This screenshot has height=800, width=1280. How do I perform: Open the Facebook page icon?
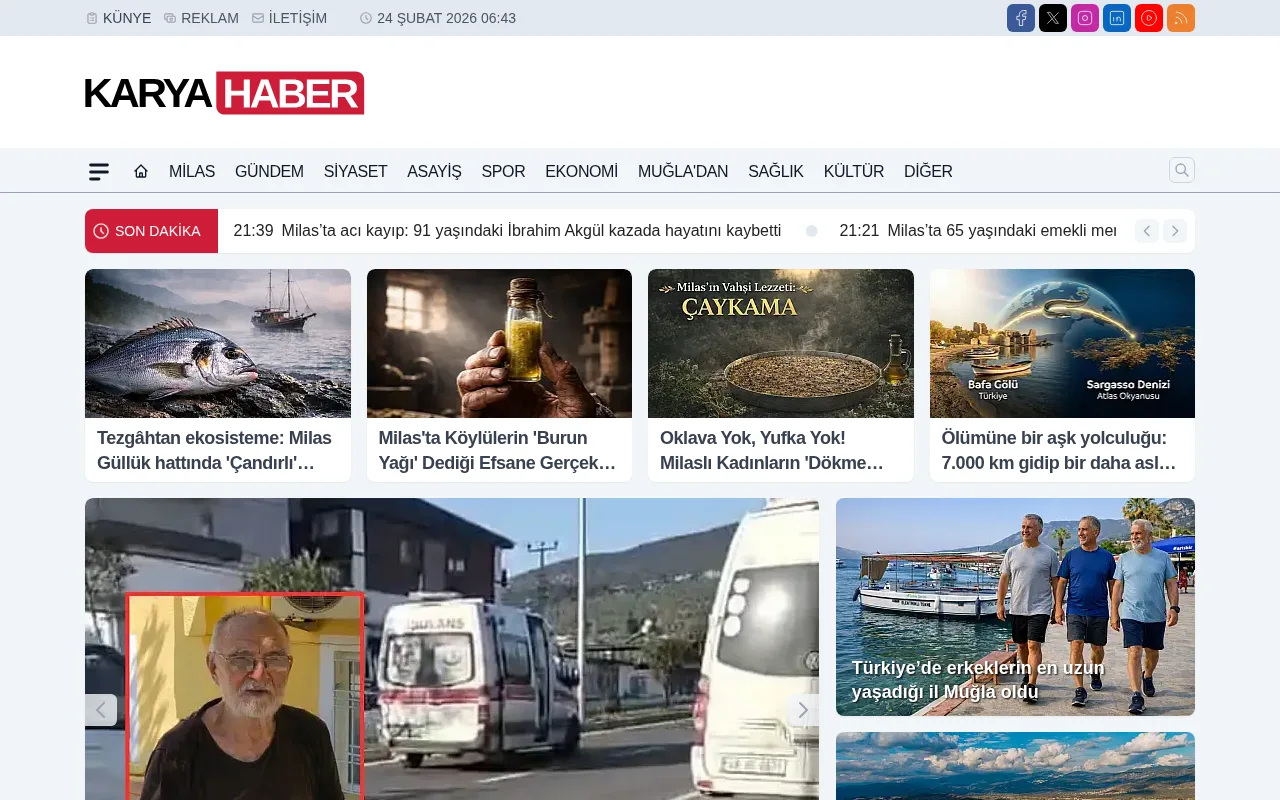coord(1020,18)
